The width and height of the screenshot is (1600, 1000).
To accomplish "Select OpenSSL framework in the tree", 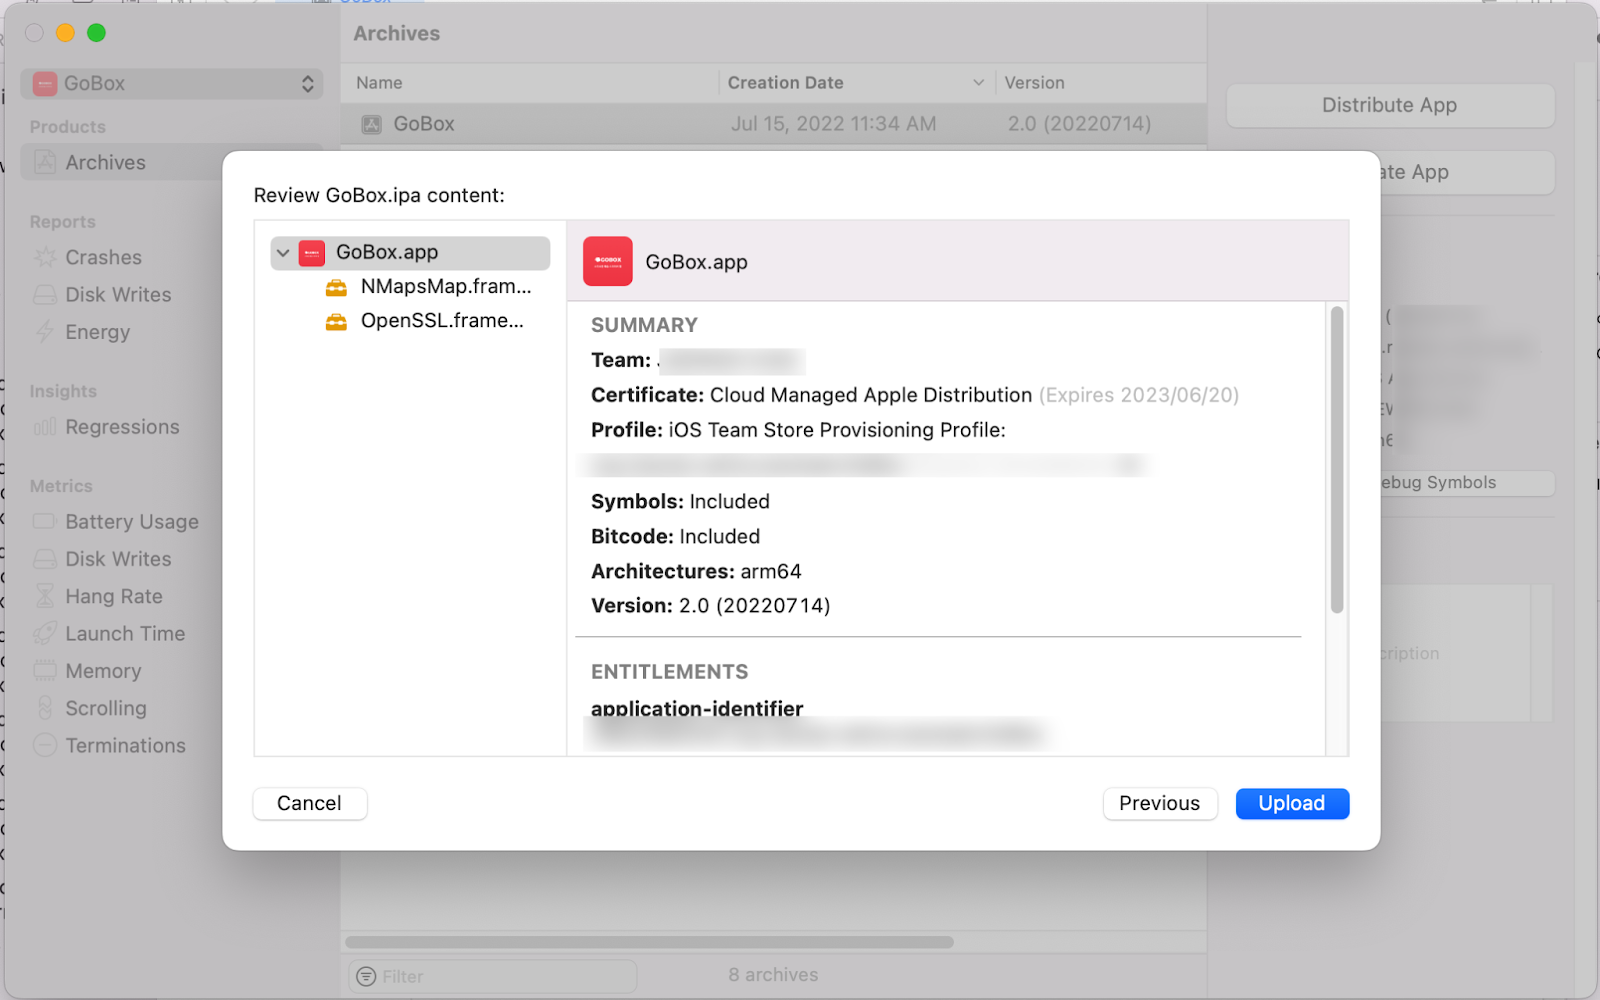I will (x=442, y=321).
